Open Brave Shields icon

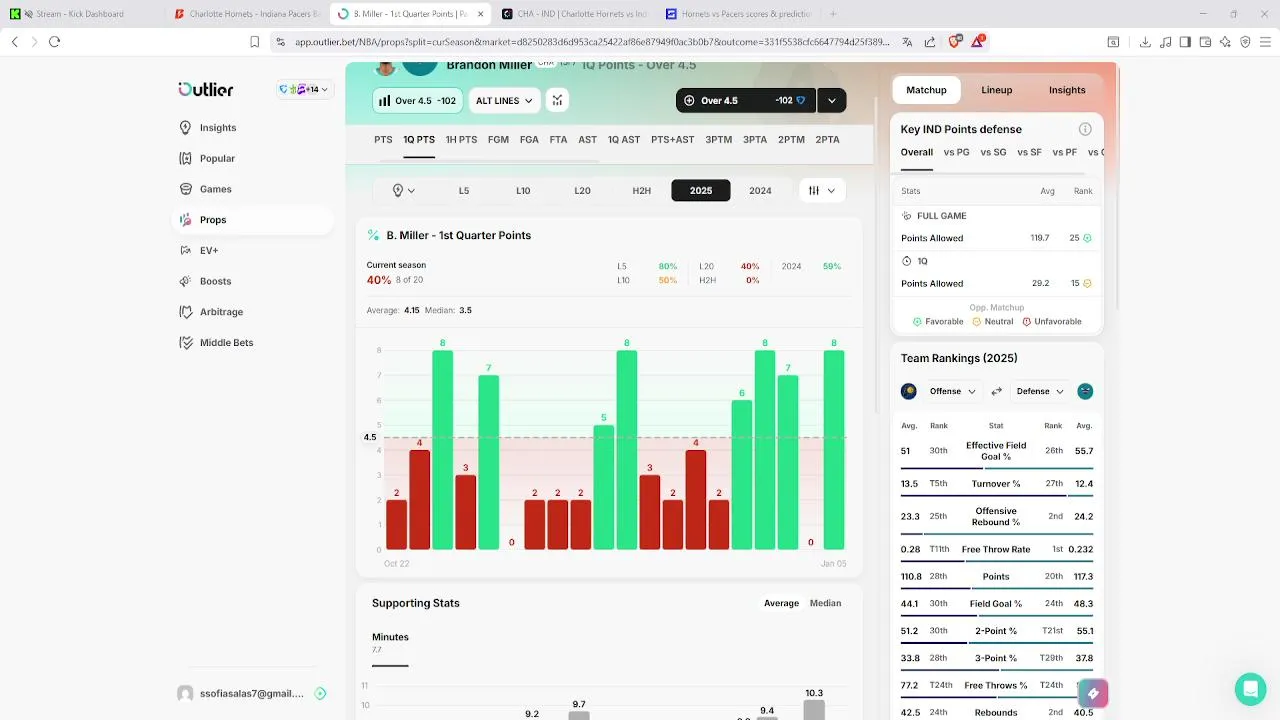tap(954, 42)
